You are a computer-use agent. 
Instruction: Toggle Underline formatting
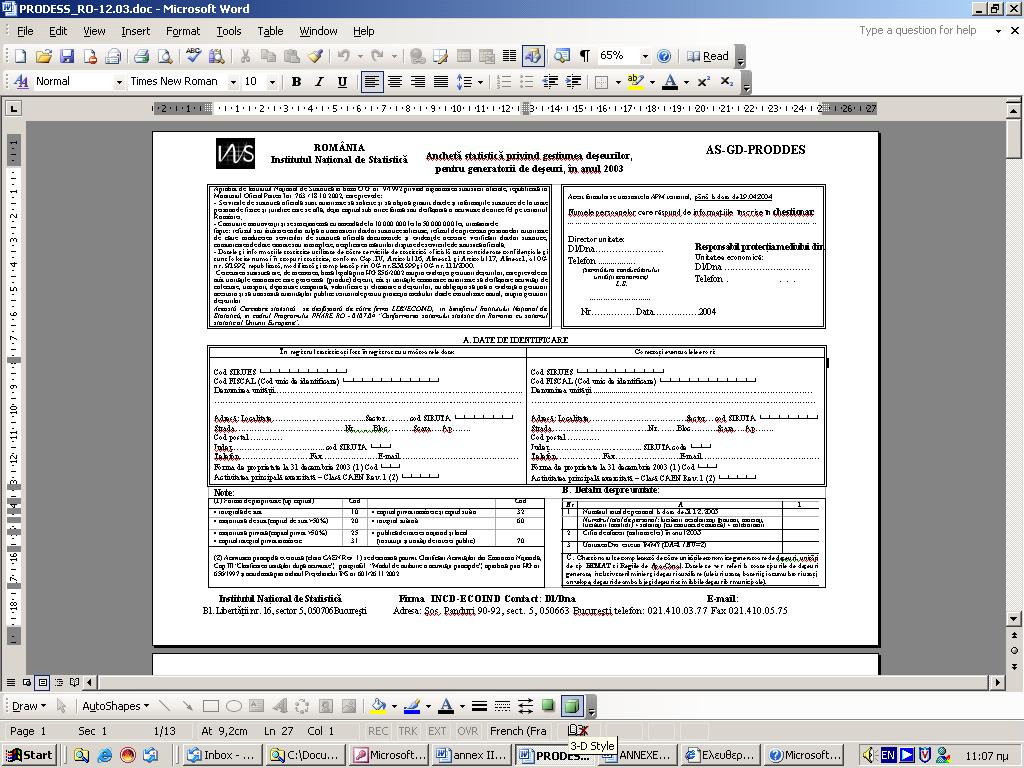[x=342, y=82]
